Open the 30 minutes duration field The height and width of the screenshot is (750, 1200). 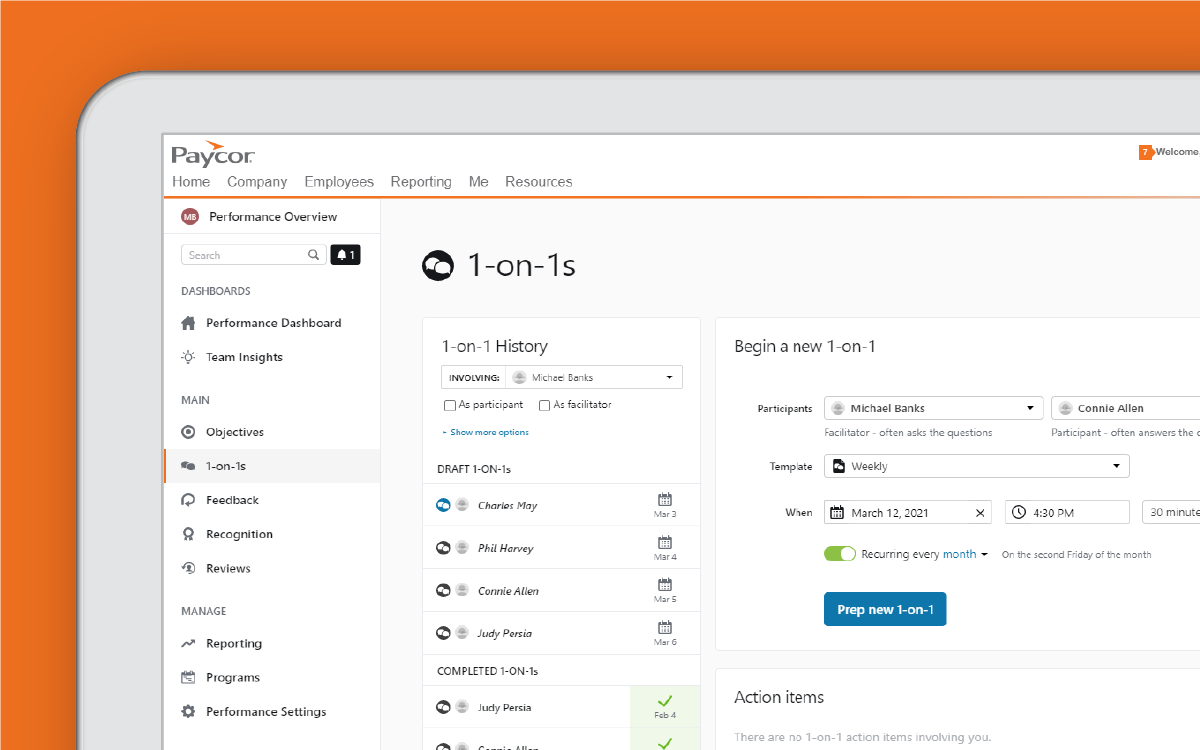coord(1171,512)
